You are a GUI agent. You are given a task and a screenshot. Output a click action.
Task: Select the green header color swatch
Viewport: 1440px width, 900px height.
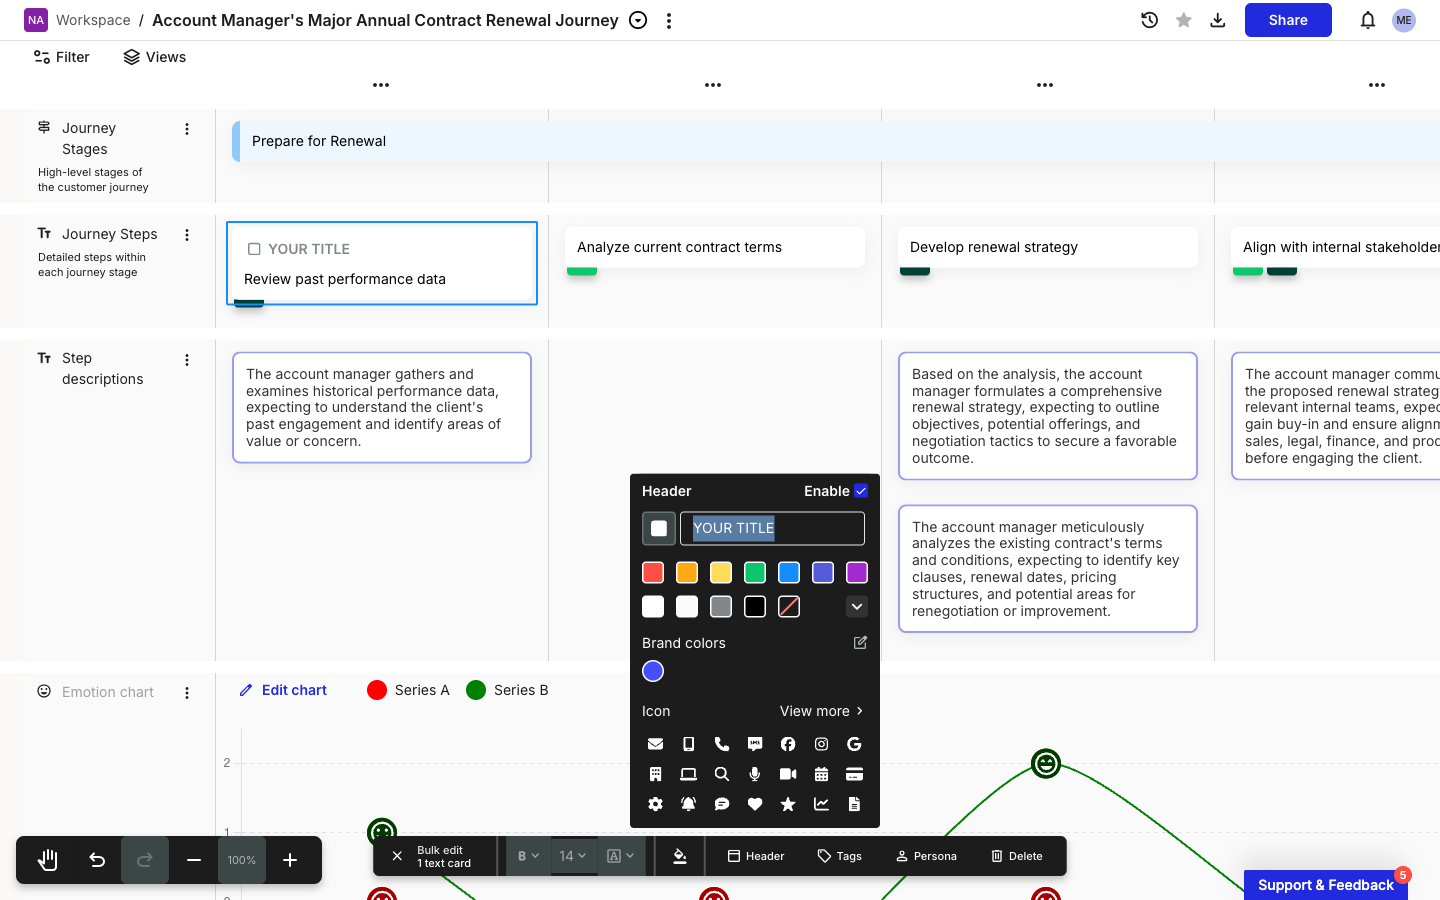pyautogui.click(x=755, y=572)
